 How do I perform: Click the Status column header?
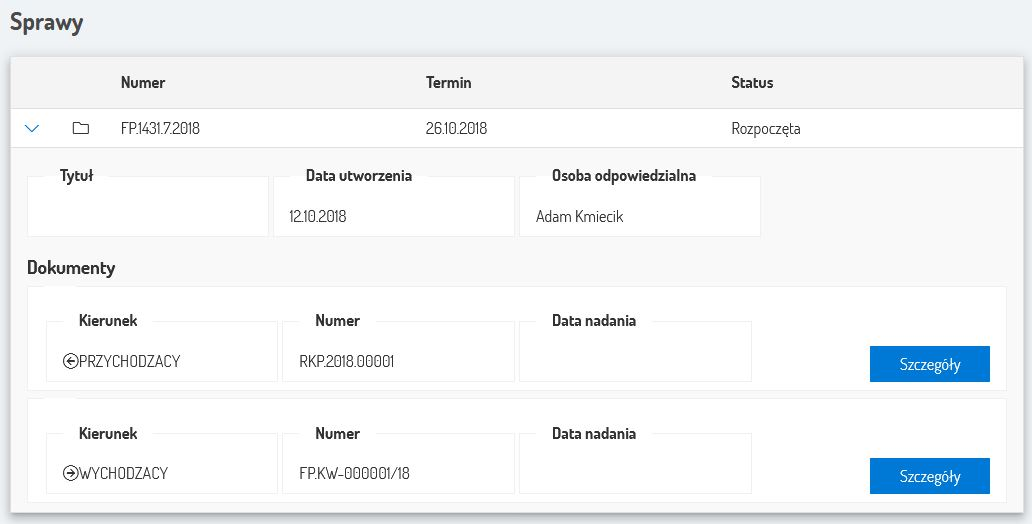pos(752,83)
